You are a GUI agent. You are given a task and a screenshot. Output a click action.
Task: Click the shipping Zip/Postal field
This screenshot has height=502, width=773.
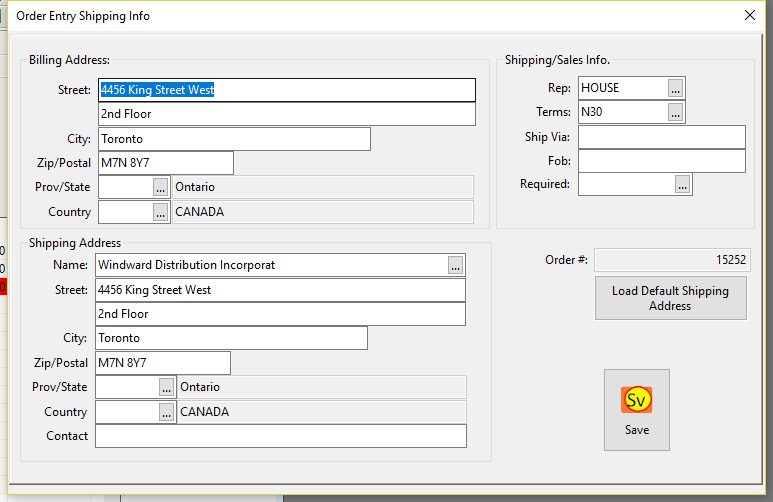pyautogui.click(x=162, y=363)
